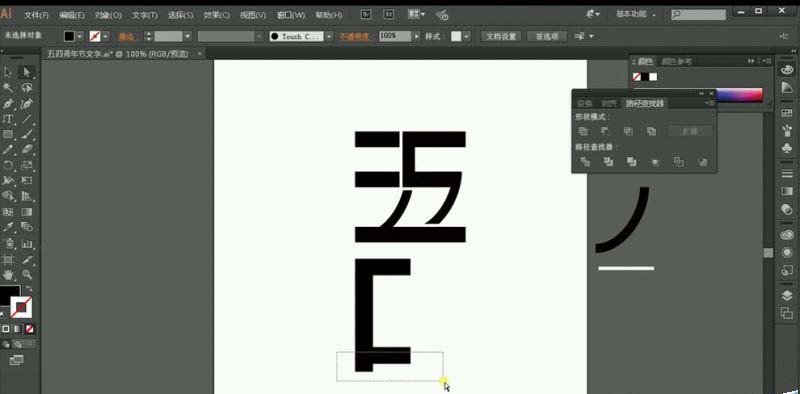This screenshot has height=394, width=800.
Task: Select the Pen tool
Action: [x=8, y=104]
